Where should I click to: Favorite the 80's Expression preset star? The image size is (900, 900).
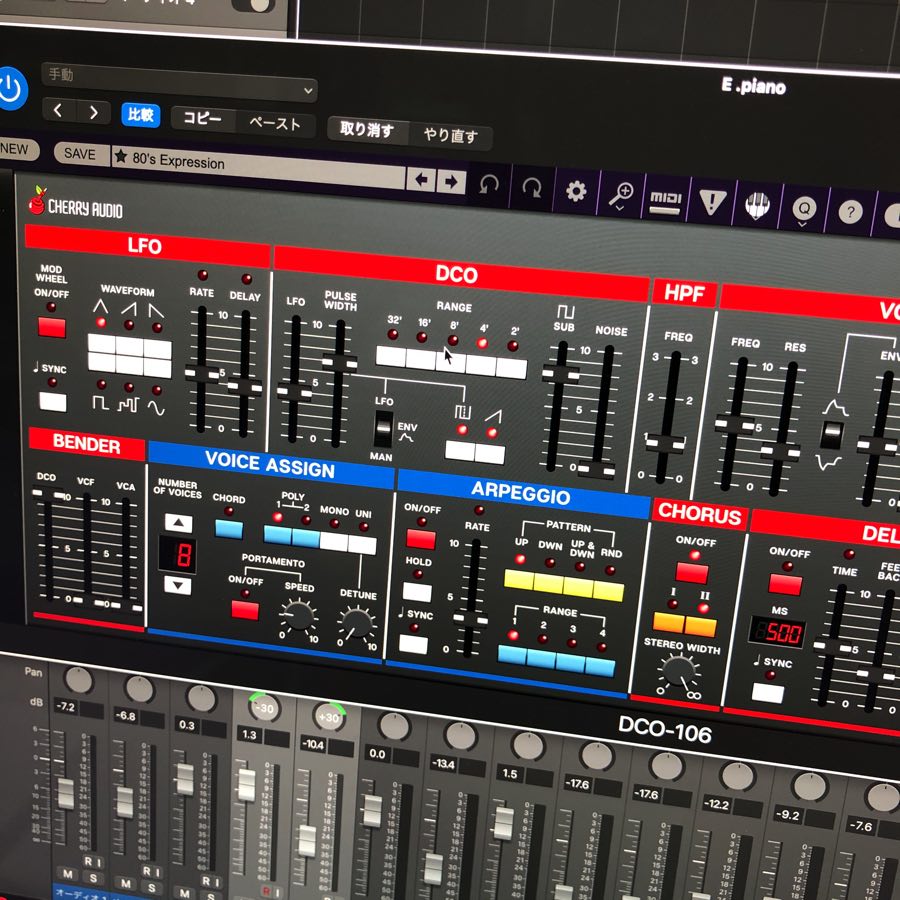tap(121, 156)
